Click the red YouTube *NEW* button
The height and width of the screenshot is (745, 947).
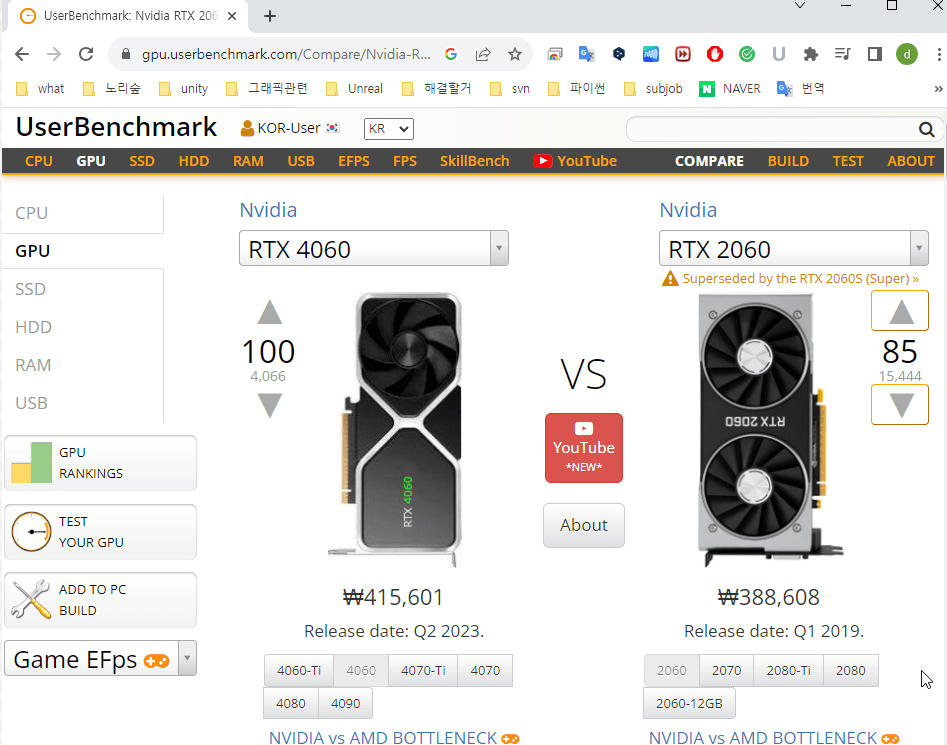[x=583, y=448]
